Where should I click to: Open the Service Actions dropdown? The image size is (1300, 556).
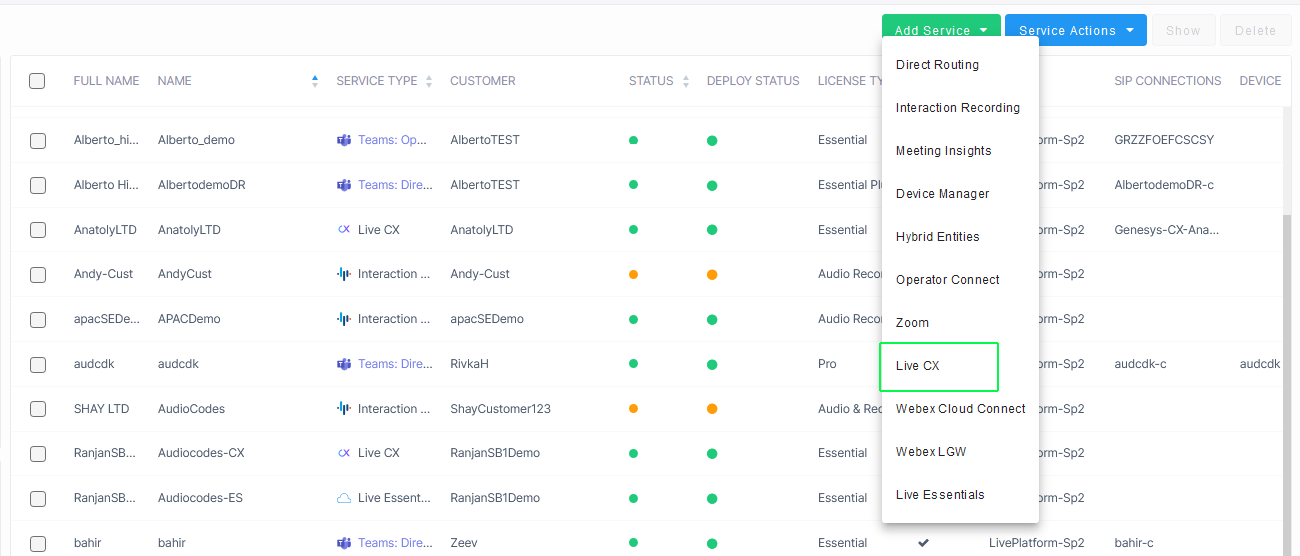coord(1075,30)
